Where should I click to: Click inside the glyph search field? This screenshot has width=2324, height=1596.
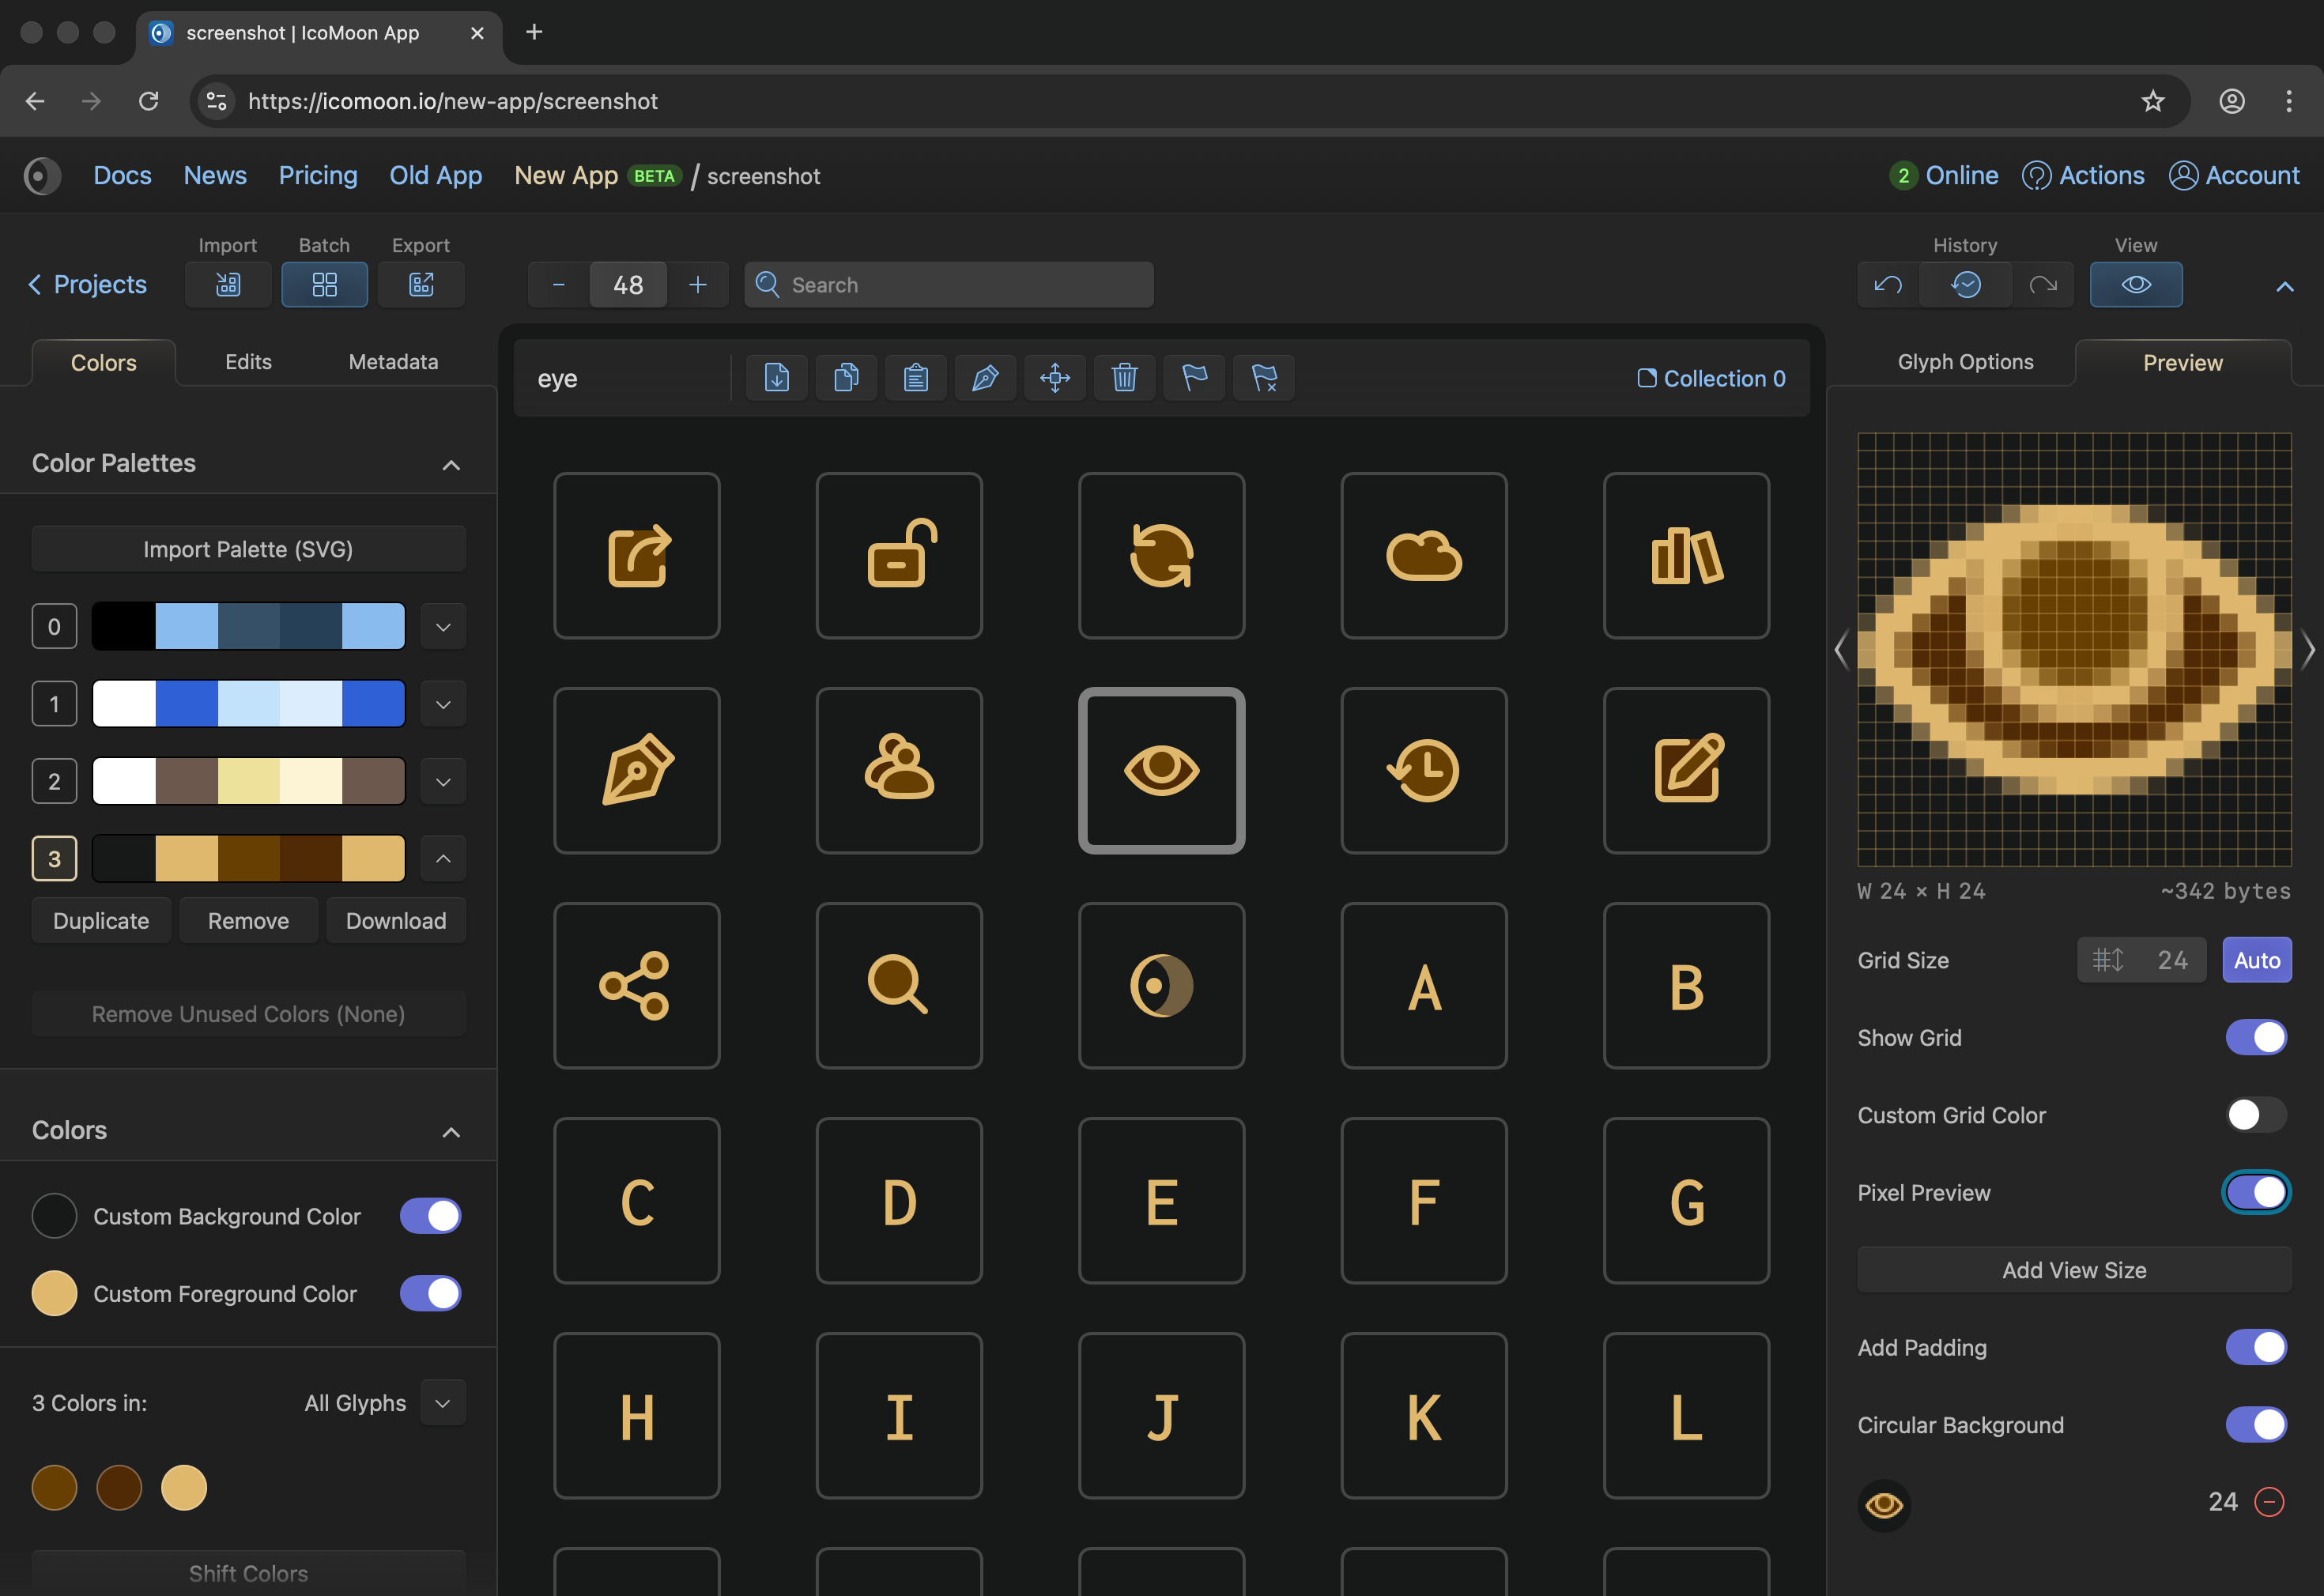click(x=950, y=284)
